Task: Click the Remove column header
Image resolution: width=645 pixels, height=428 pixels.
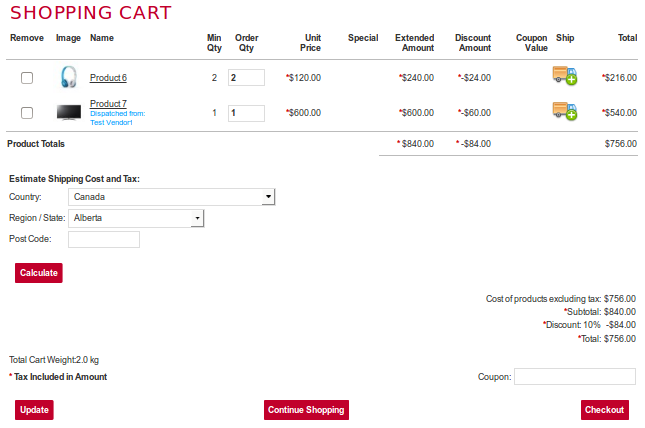Action: [27, 38]
